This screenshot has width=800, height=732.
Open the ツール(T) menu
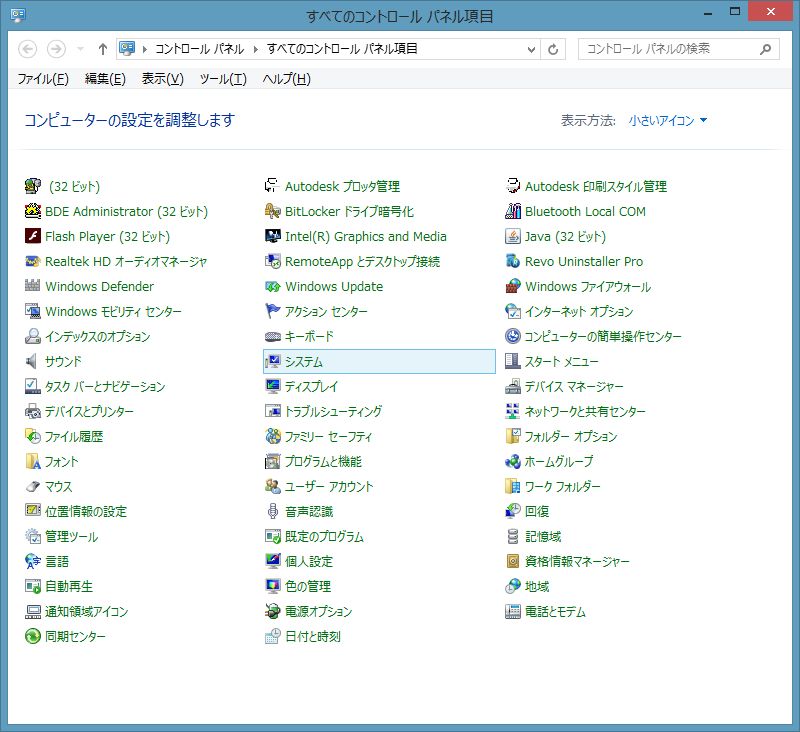pos(223,79)
